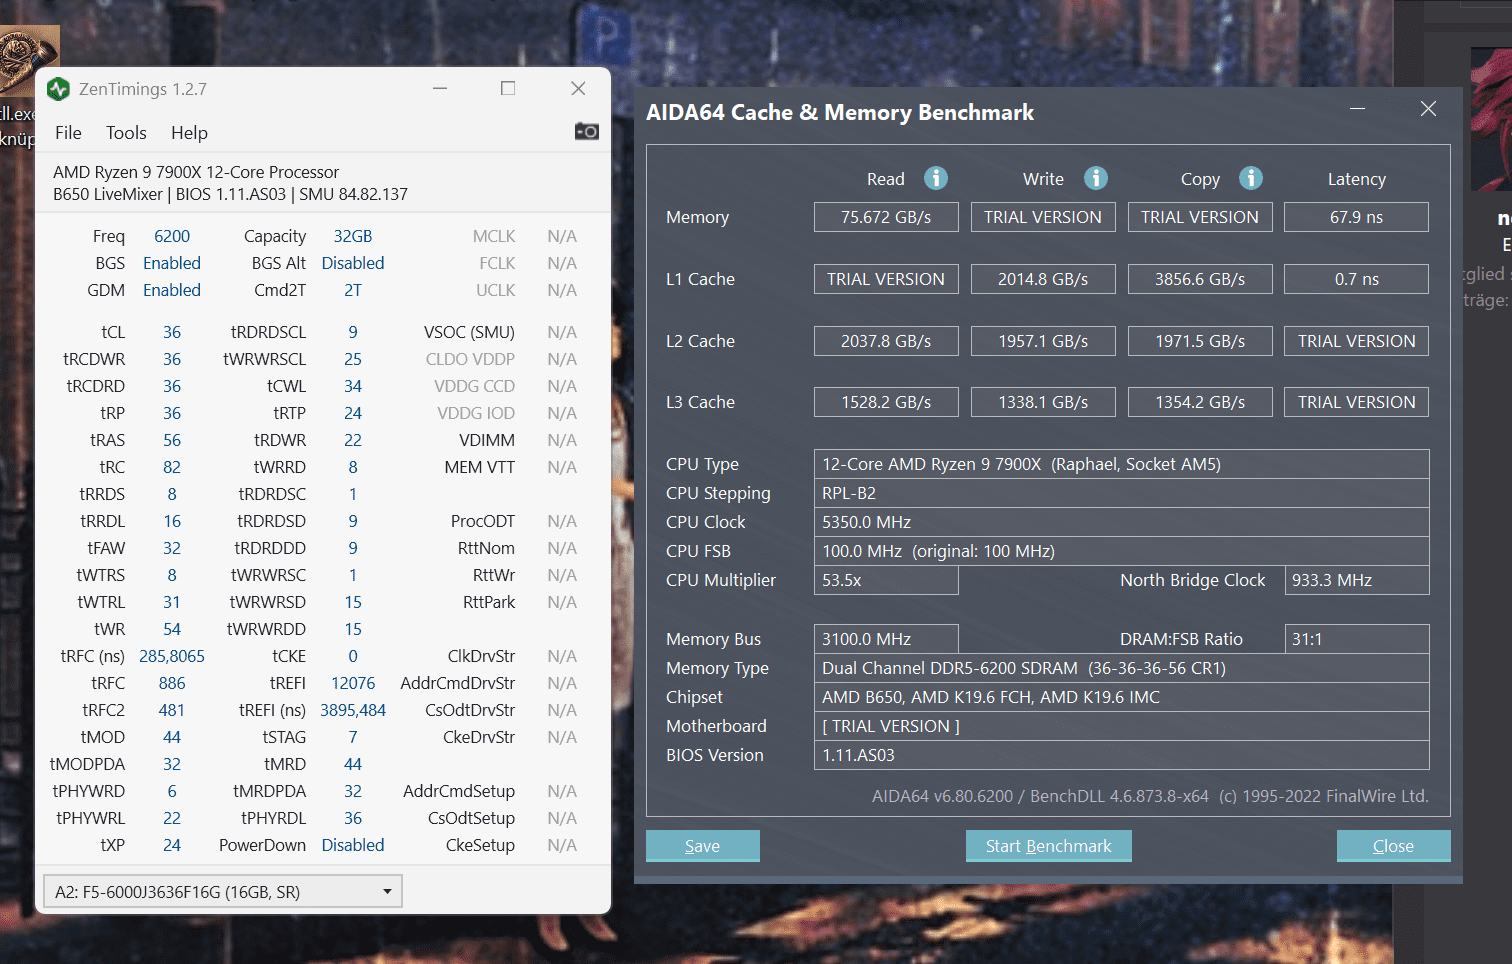This screenshot has width=1512, height=964.
Task: Click the CPU Clock 5350.0 MHz field
Action: [1121, 522]
